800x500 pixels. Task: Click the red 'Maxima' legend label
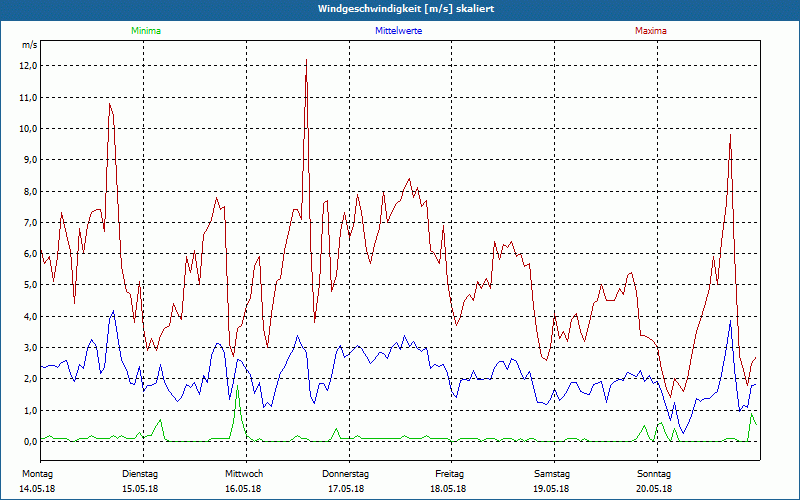pyautogui.click(x=651, y=31)
